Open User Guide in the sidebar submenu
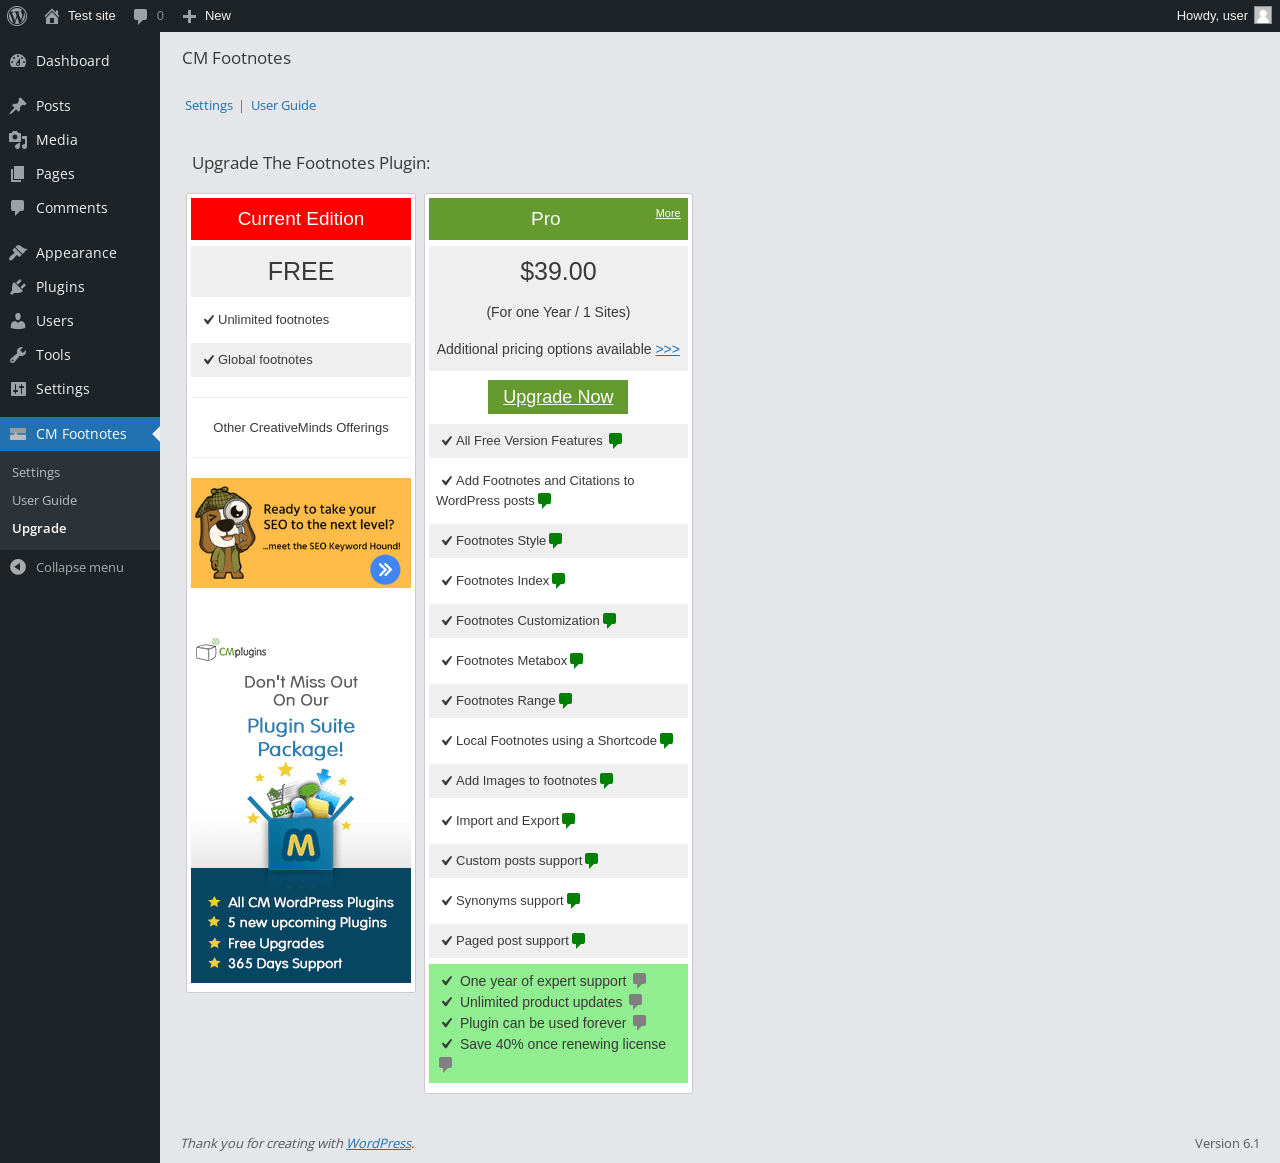This screenshot has height=1163, width=1280. click(x=44, y=501)
